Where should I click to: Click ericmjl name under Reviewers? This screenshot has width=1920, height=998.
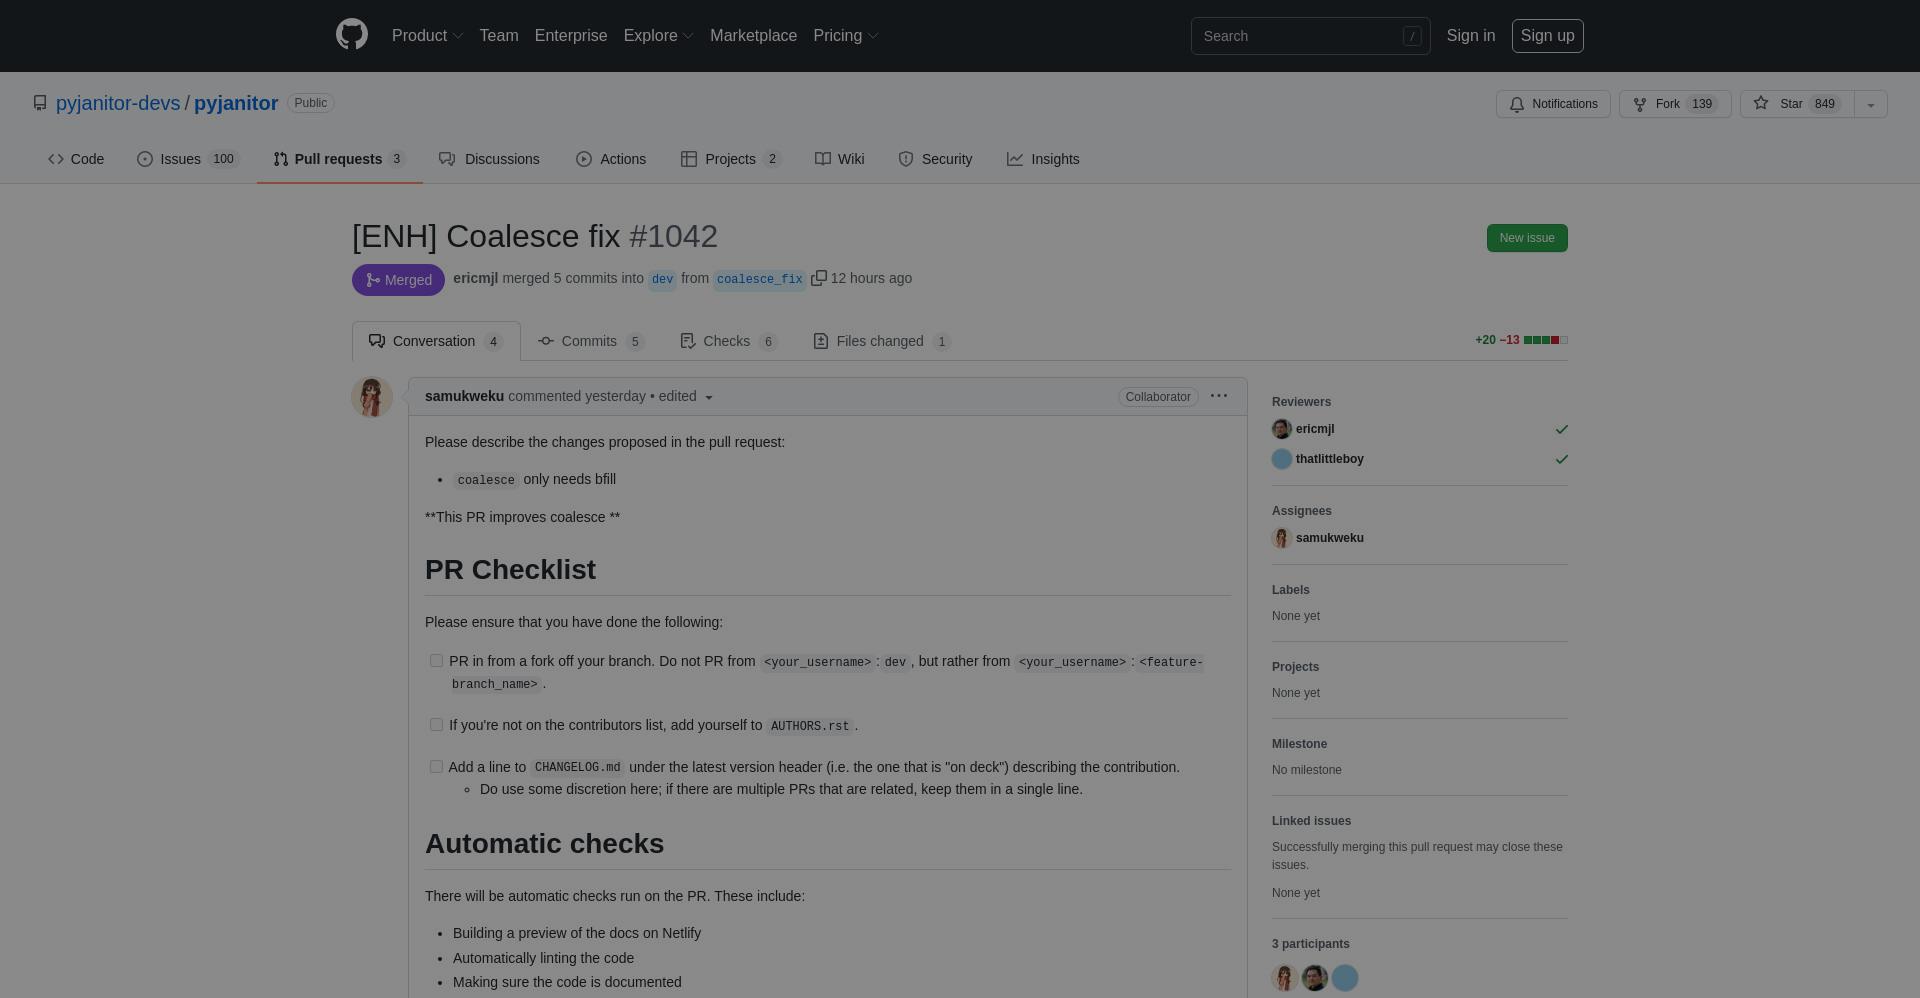pos(1315,429)
